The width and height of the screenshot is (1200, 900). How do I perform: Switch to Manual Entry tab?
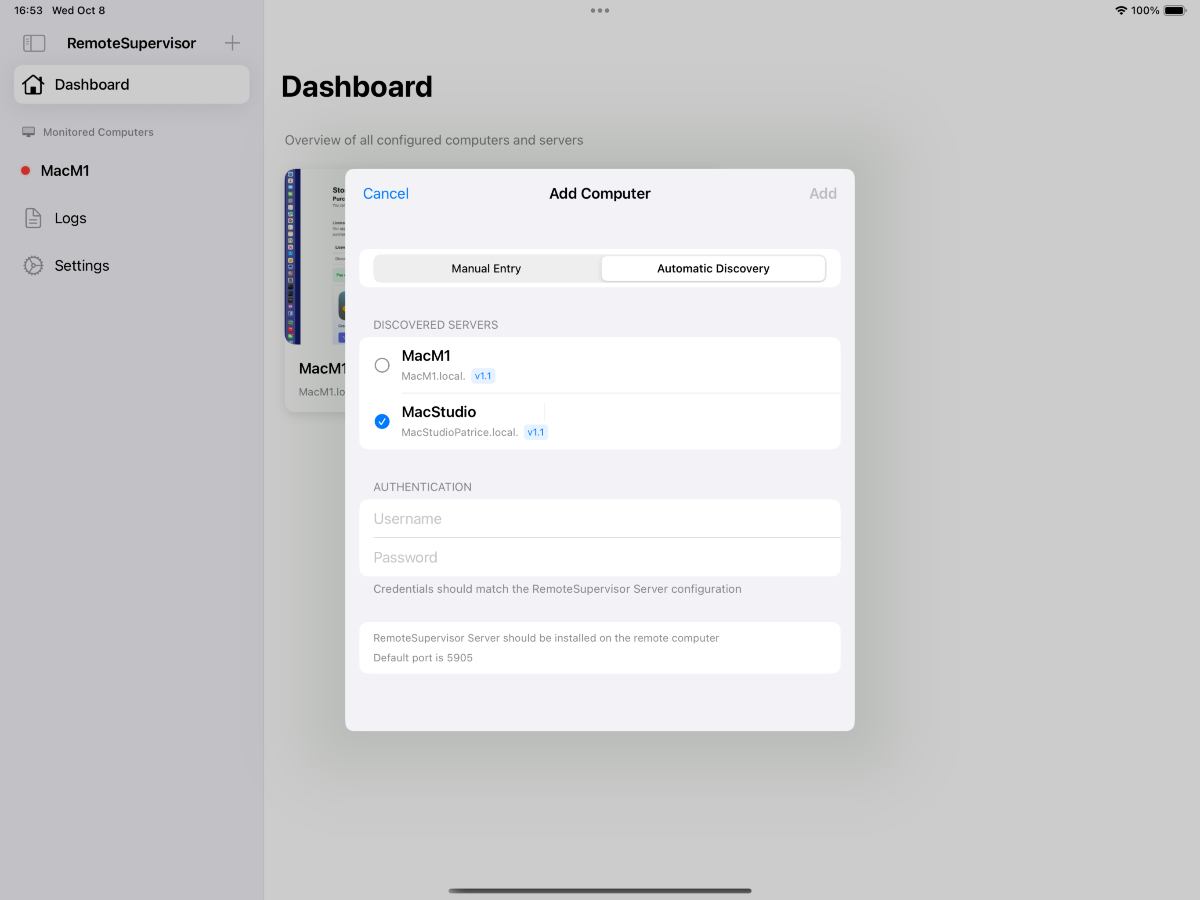pyautogui.click(x=486, y=269)
